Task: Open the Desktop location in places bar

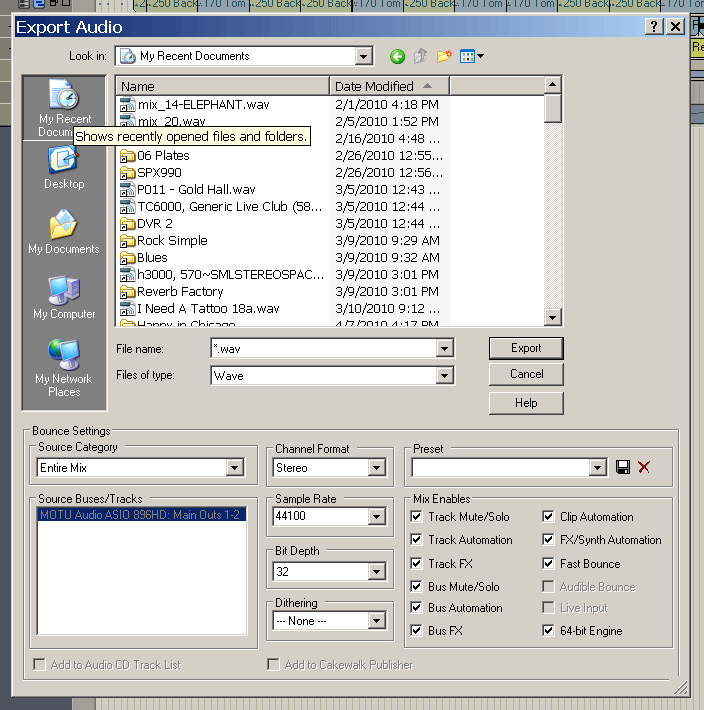Action: [x=64, y=167]
